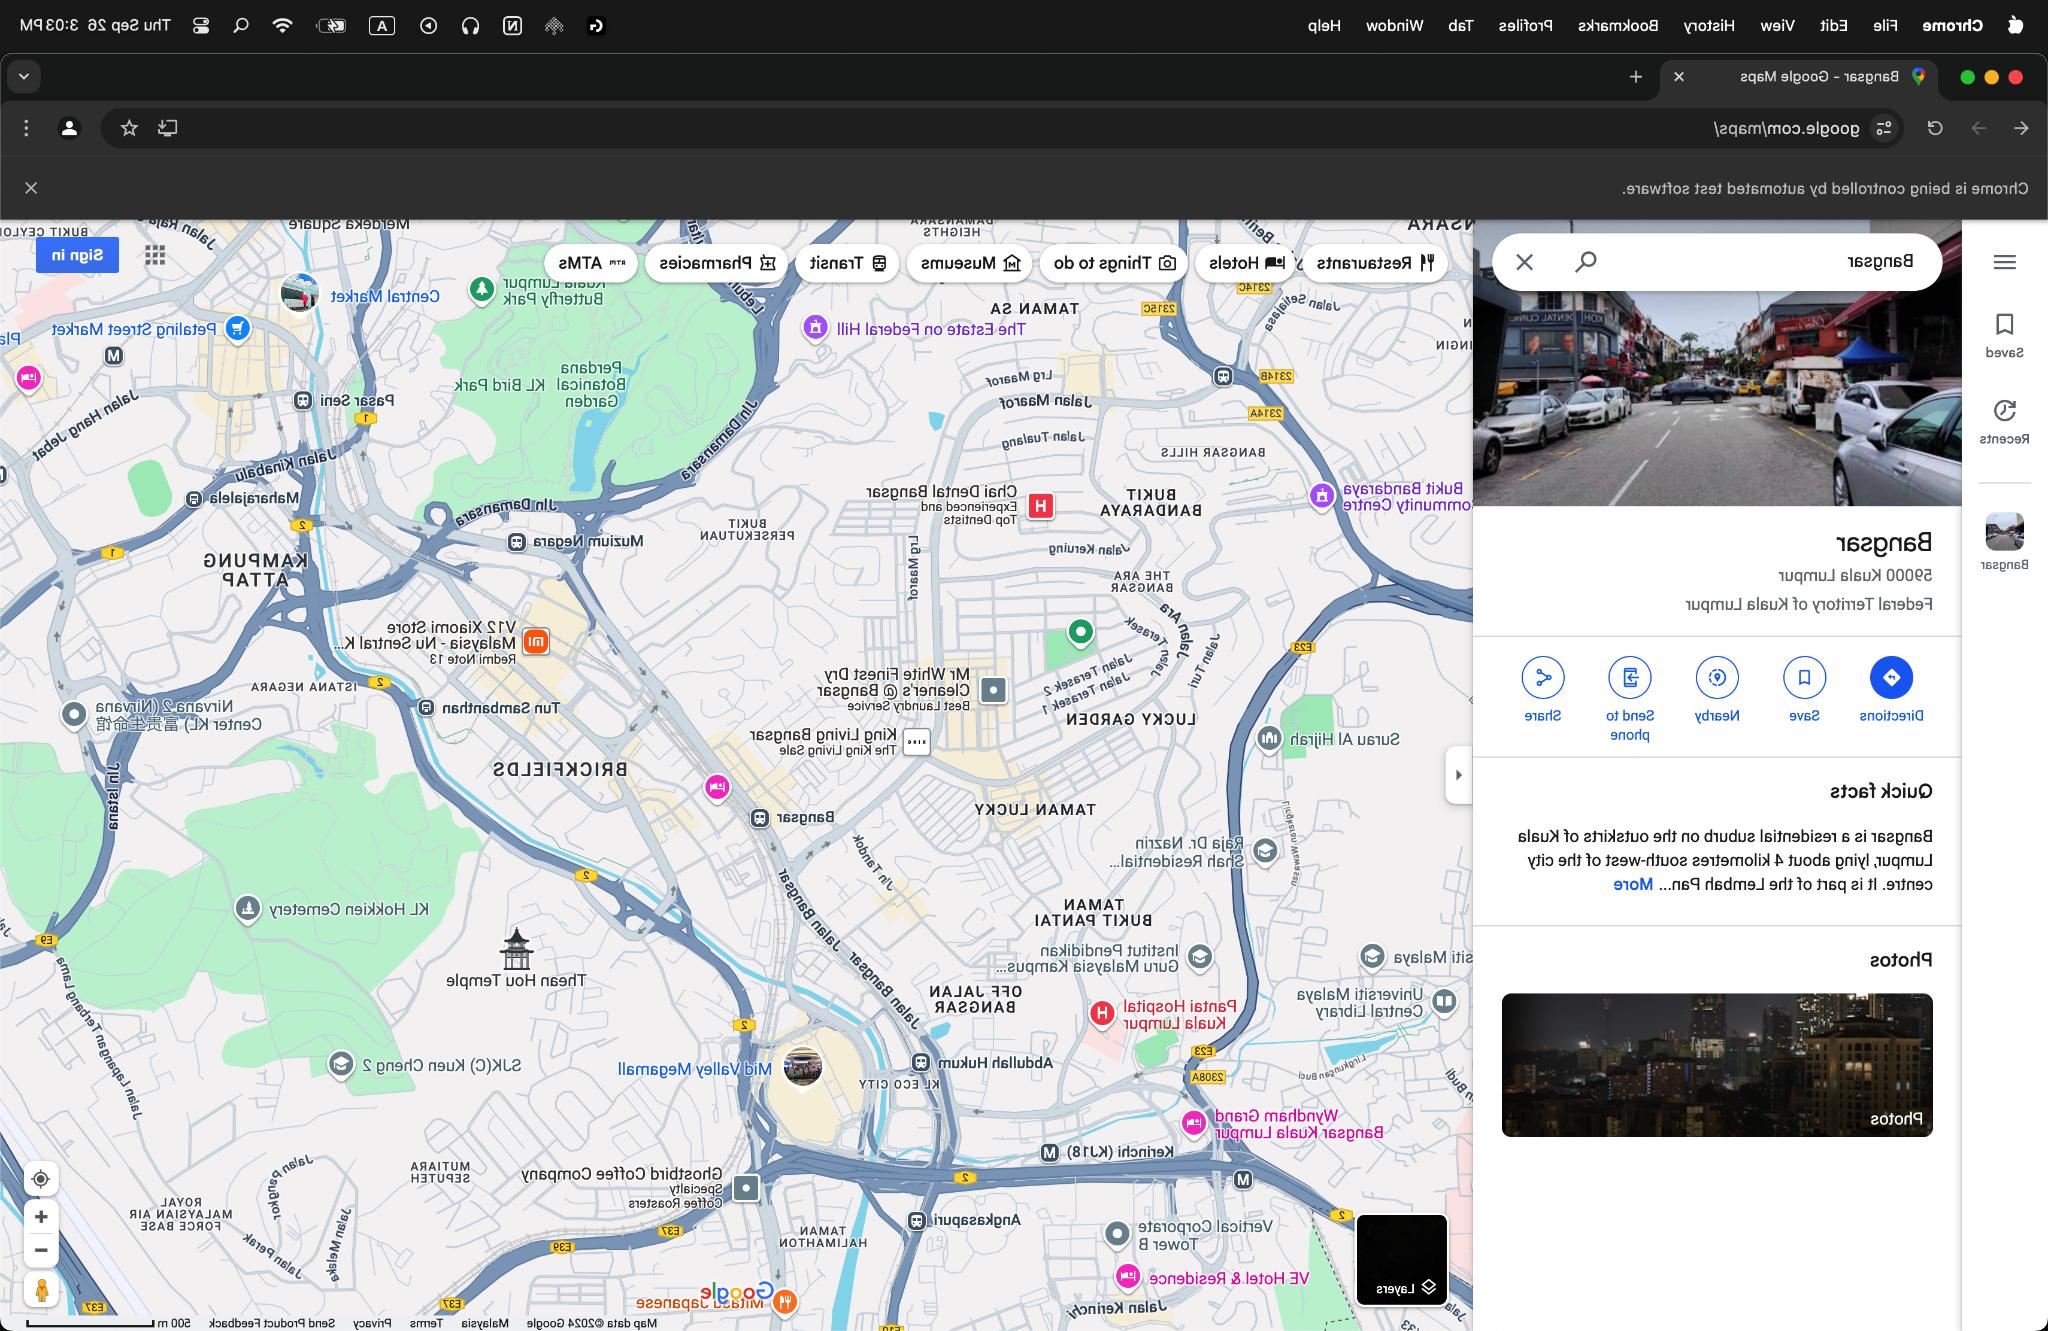Click Wyndham Grand Bangsar hotel marker
This screenshot has width=2048, height=1331.
pos(1192,1123)
